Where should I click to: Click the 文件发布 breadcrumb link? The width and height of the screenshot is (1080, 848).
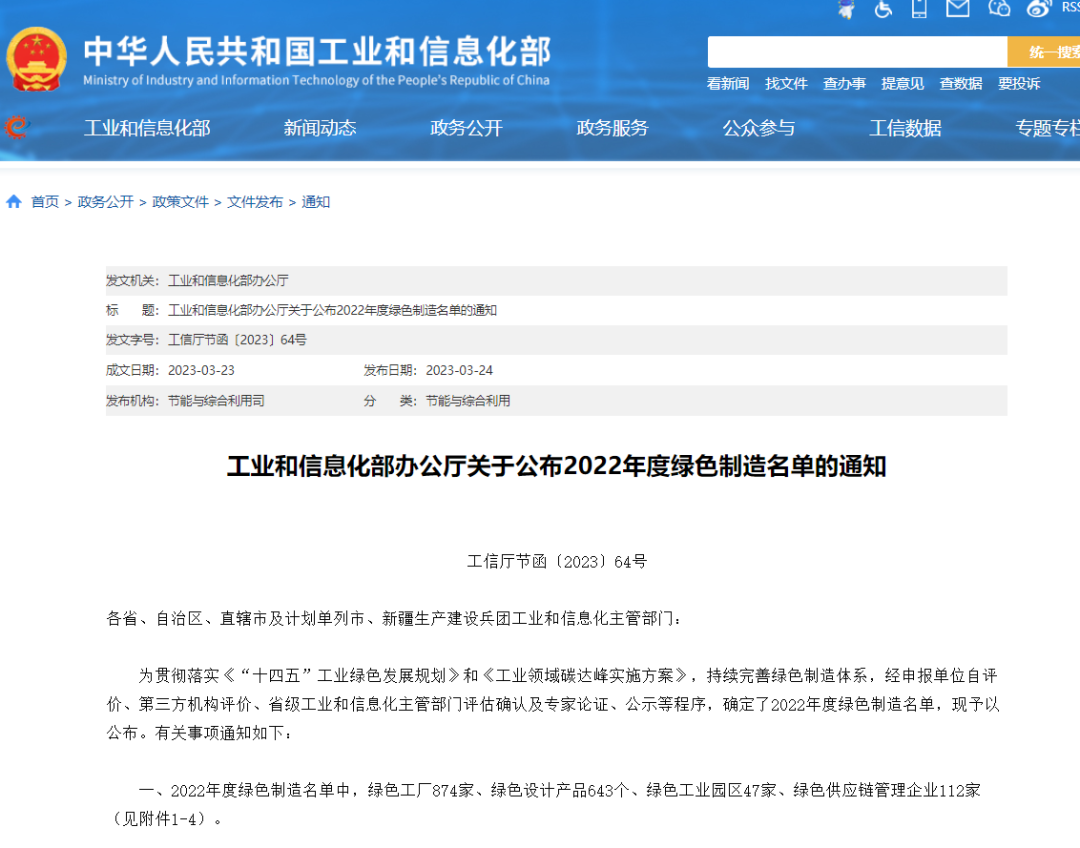[x=255, y=202]
